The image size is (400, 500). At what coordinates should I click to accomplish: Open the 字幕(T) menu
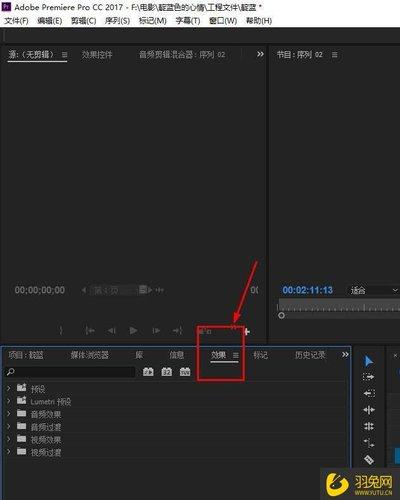[188, 21]
